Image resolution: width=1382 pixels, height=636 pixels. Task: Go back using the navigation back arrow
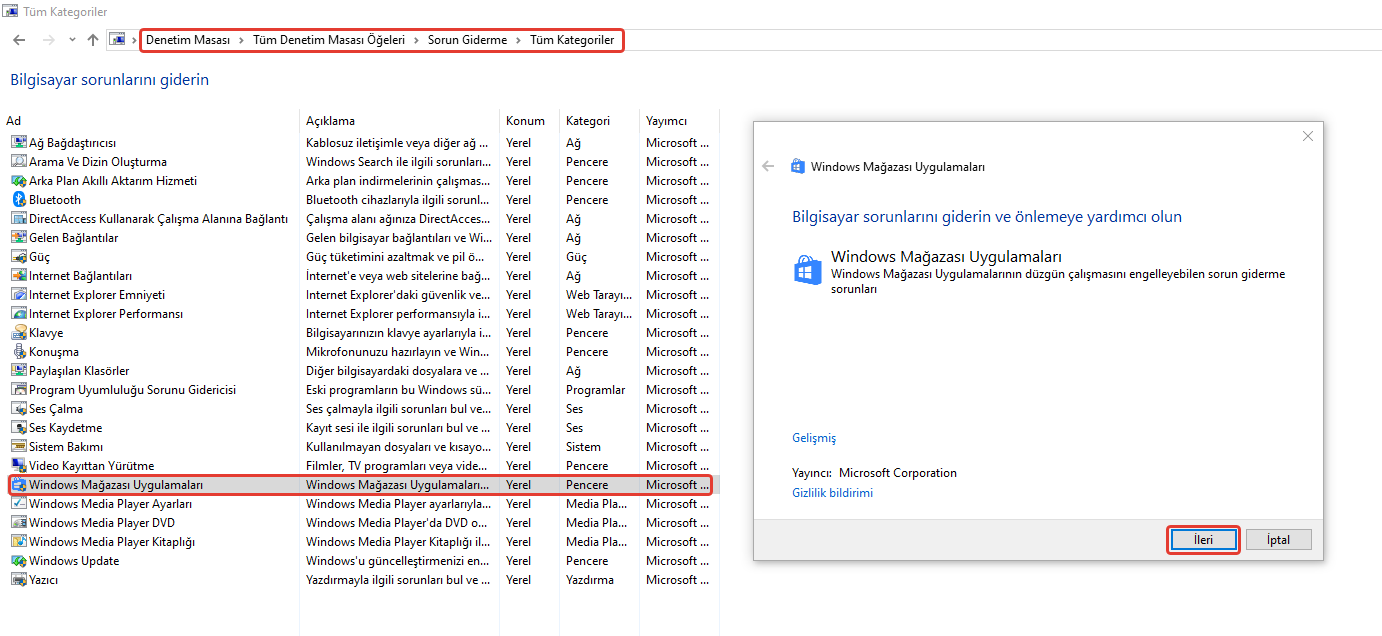pos(19,40)
